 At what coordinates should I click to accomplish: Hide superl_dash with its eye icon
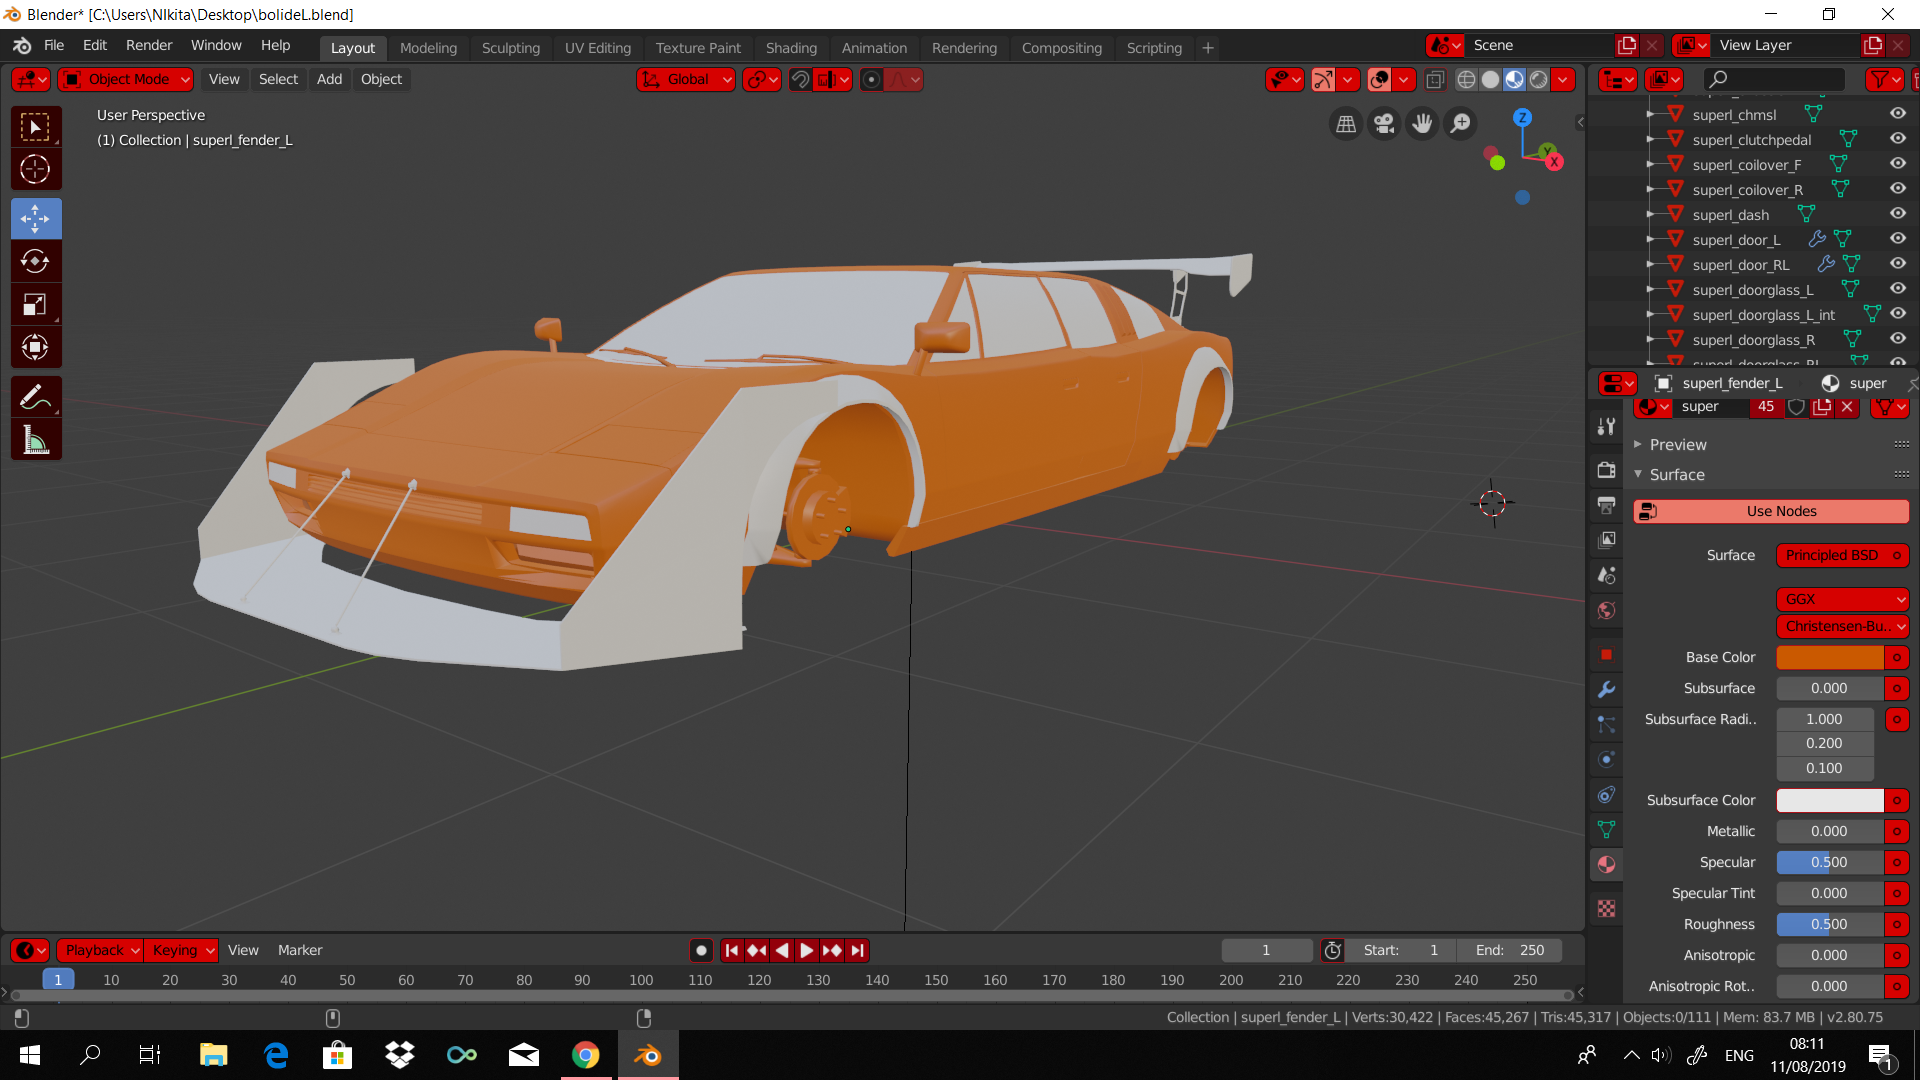coord(1897,213)
